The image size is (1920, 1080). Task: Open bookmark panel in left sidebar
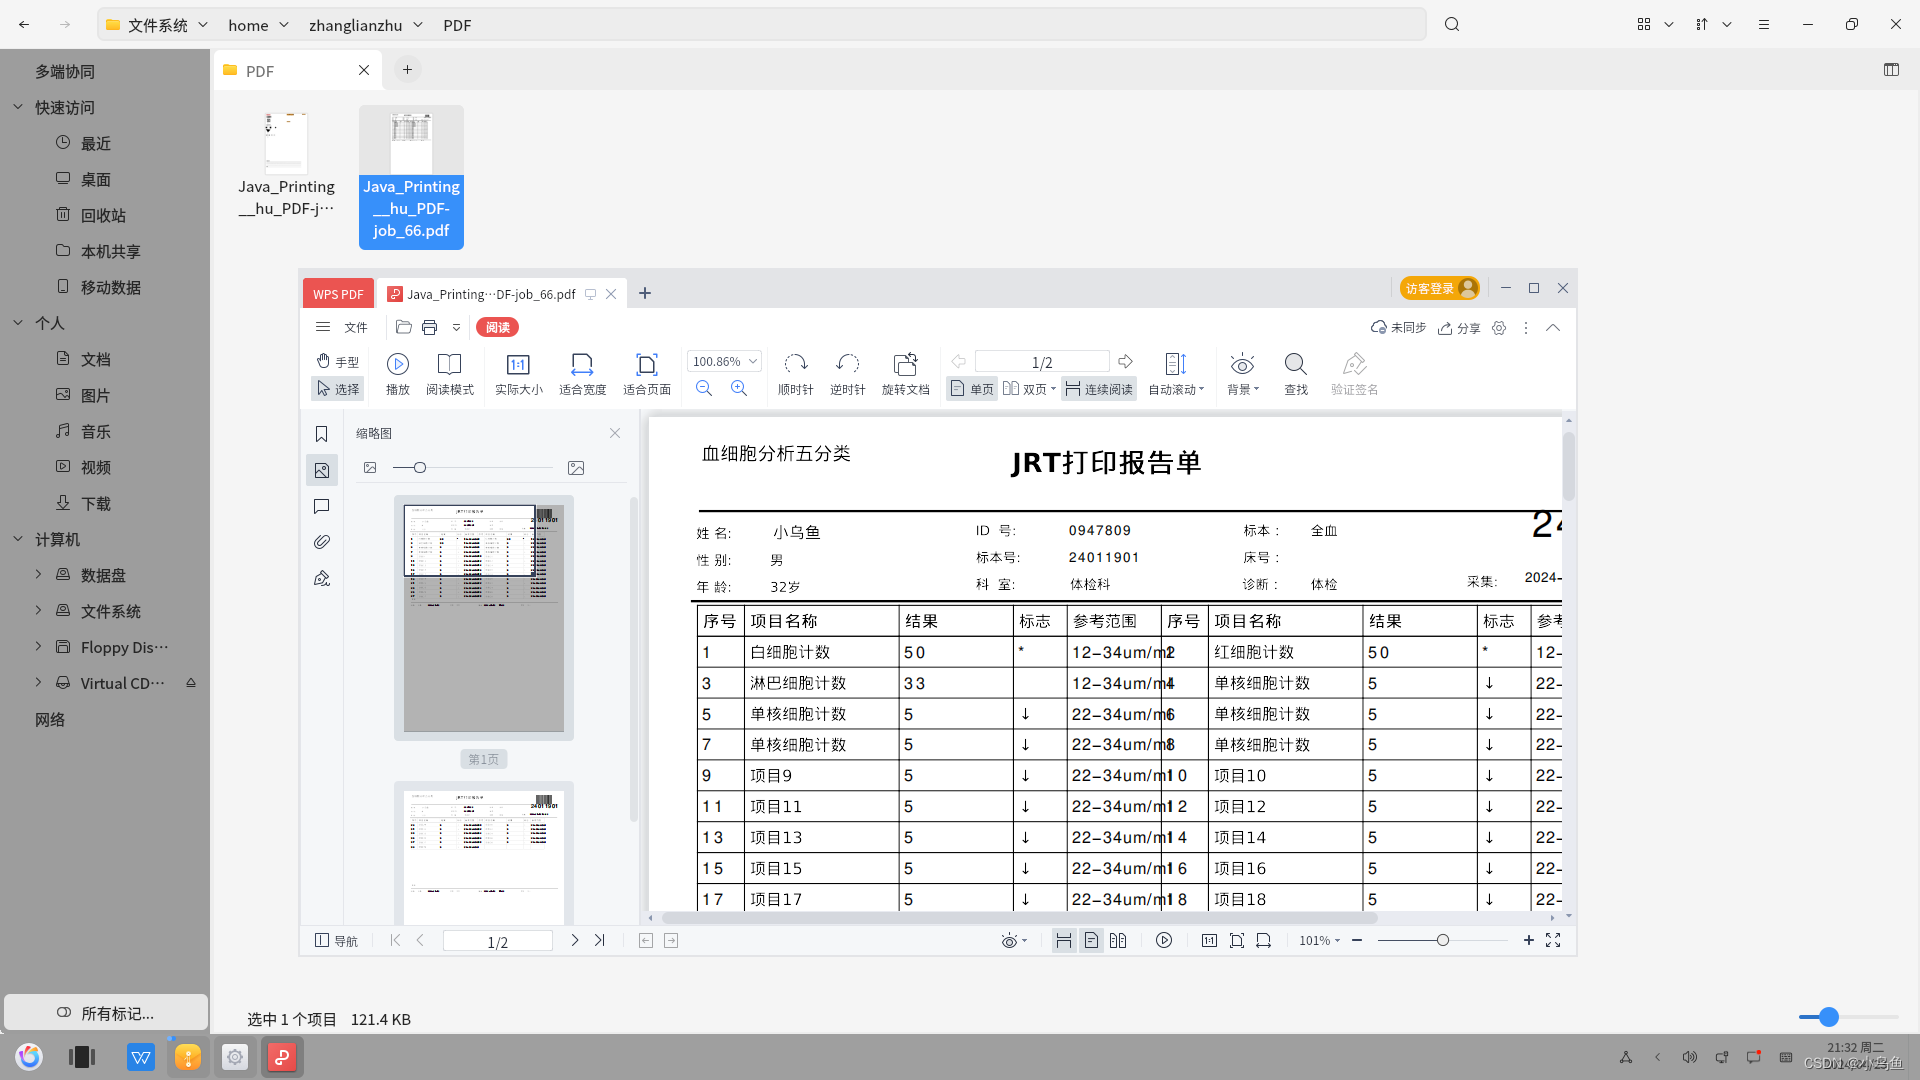click(x=321, y=434)
